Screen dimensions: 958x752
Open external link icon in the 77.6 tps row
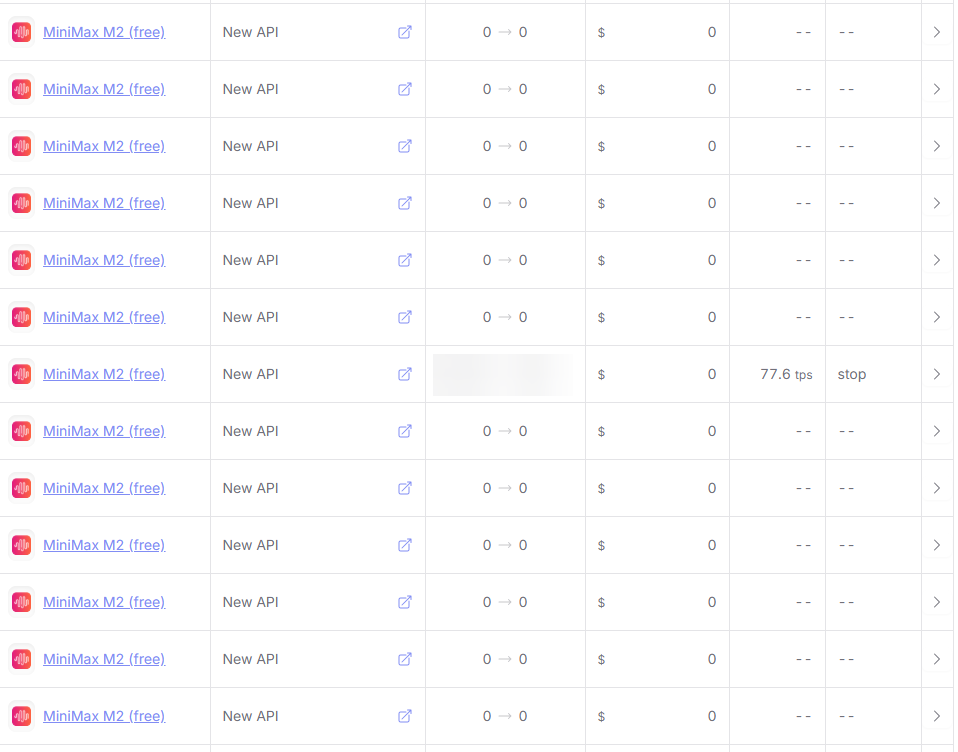(x=404, y=374)
